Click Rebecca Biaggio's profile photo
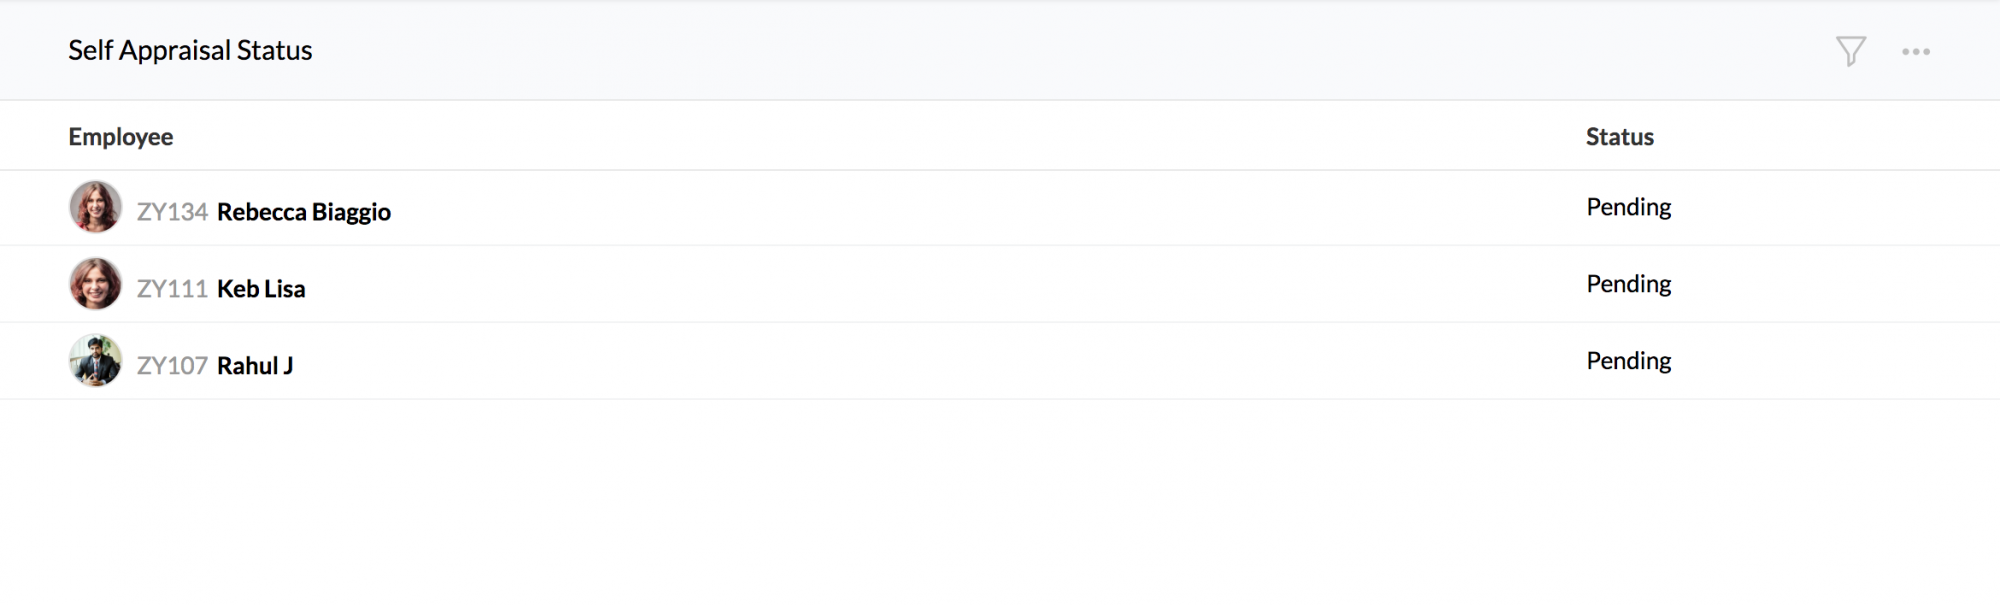 pos(95,207)
